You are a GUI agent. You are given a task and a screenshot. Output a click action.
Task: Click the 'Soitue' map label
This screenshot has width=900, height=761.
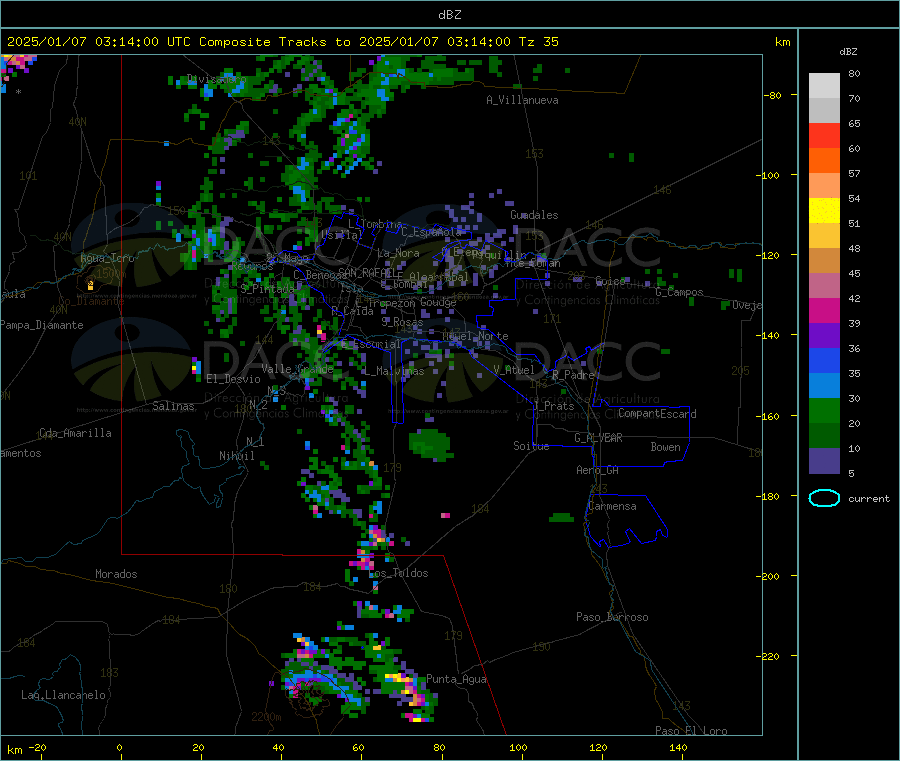pos(531,446)
